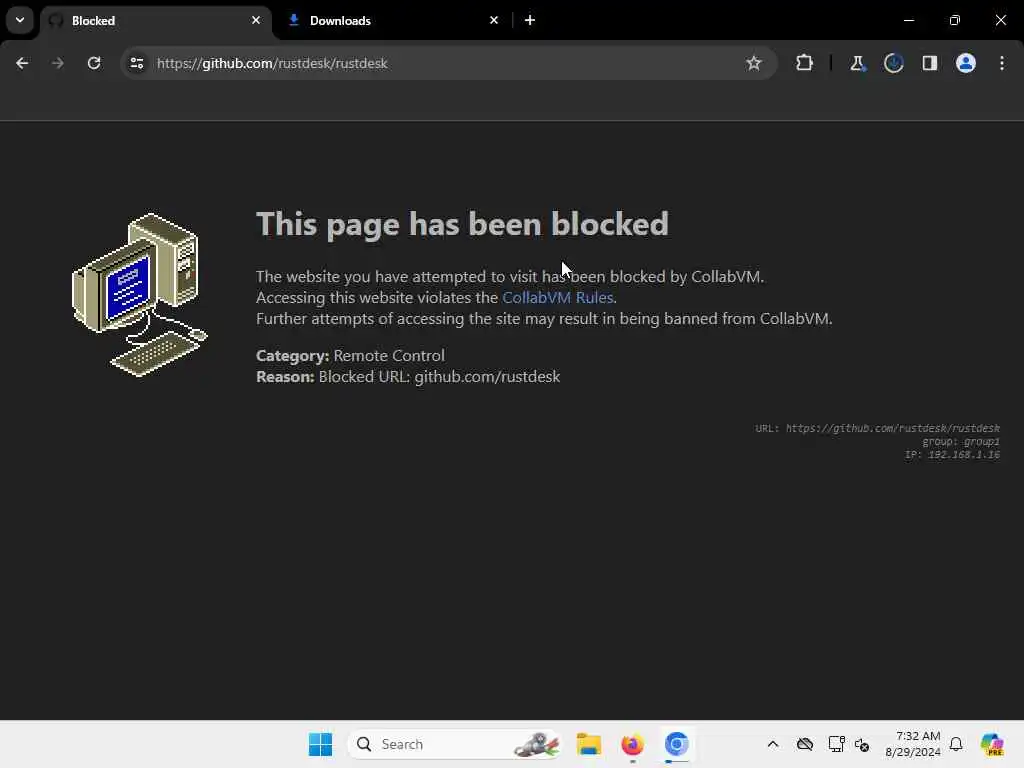The image size is (1024, 768).
Task: Open the CollabVM Rules link
Action: (x=557, y=298)
